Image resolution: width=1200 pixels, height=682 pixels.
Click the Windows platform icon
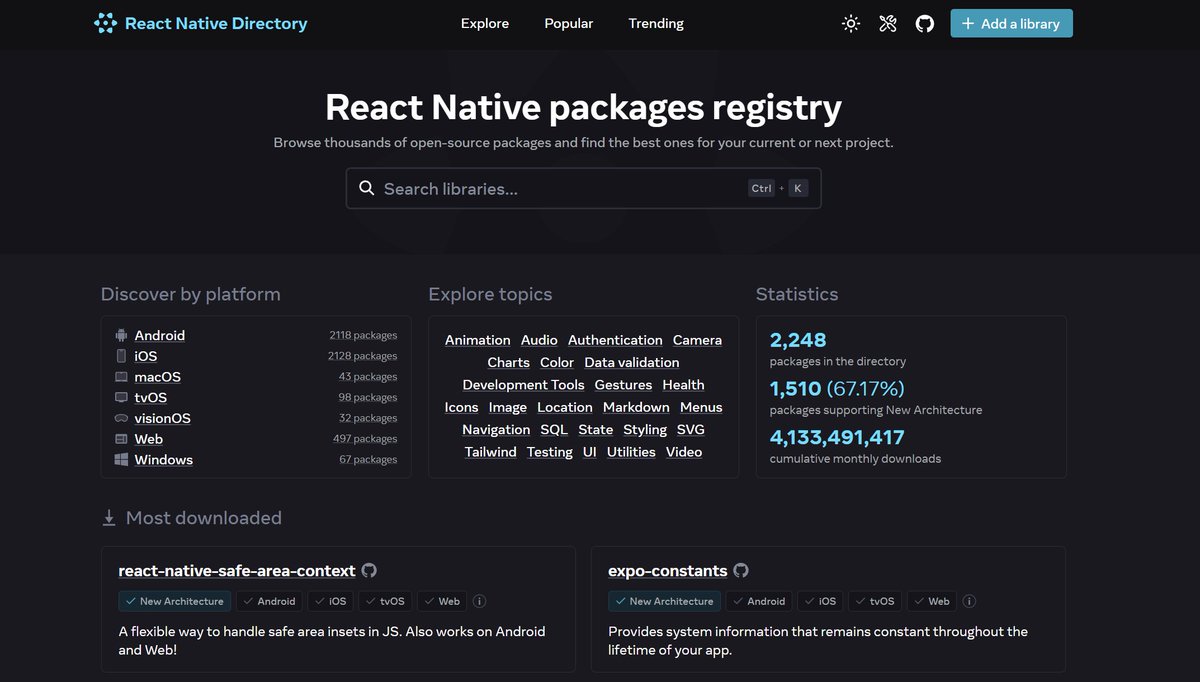(x=121, y=460)
